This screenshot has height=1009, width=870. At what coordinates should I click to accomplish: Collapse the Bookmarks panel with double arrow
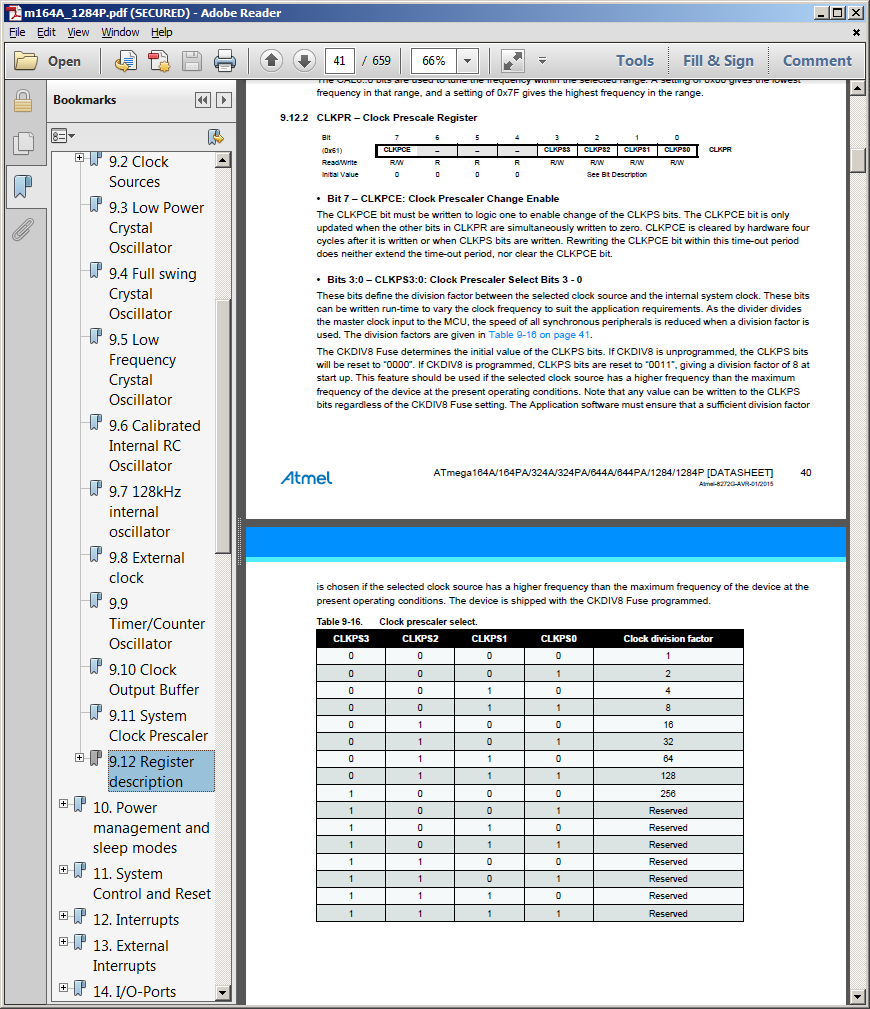(x=203, y=100)
